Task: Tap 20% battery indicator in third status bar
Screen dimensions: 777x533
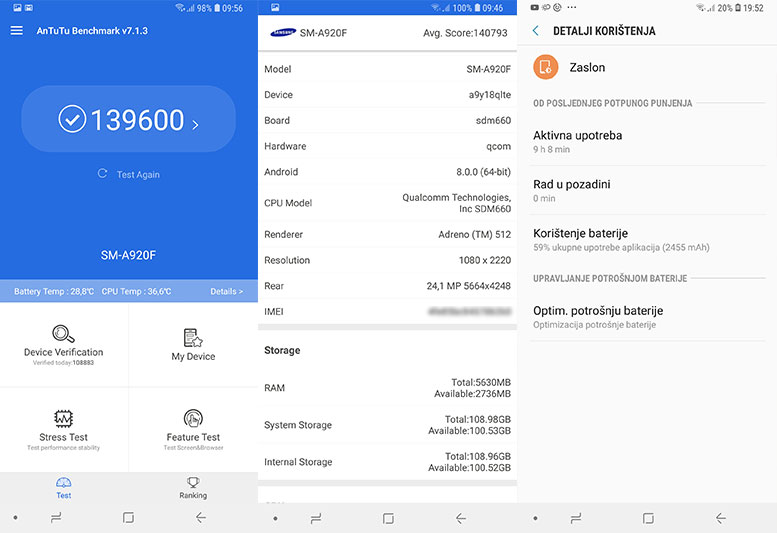Action: click(x=729, y=8)
